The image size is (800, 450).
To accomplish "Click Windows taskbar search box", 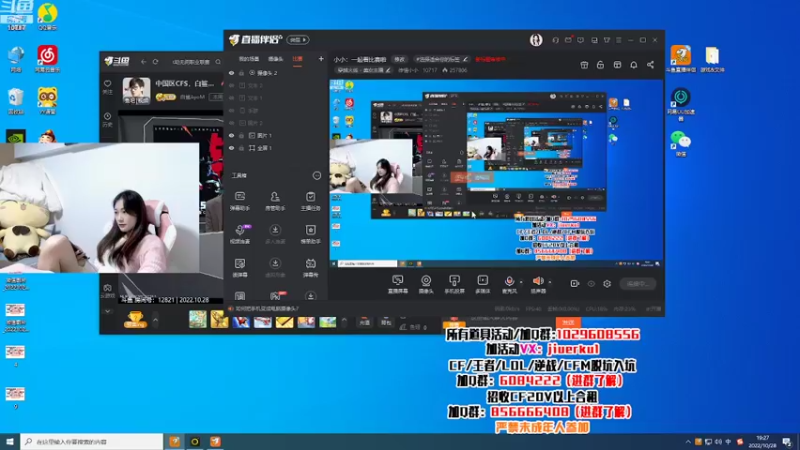I will (x=92, y=441).
